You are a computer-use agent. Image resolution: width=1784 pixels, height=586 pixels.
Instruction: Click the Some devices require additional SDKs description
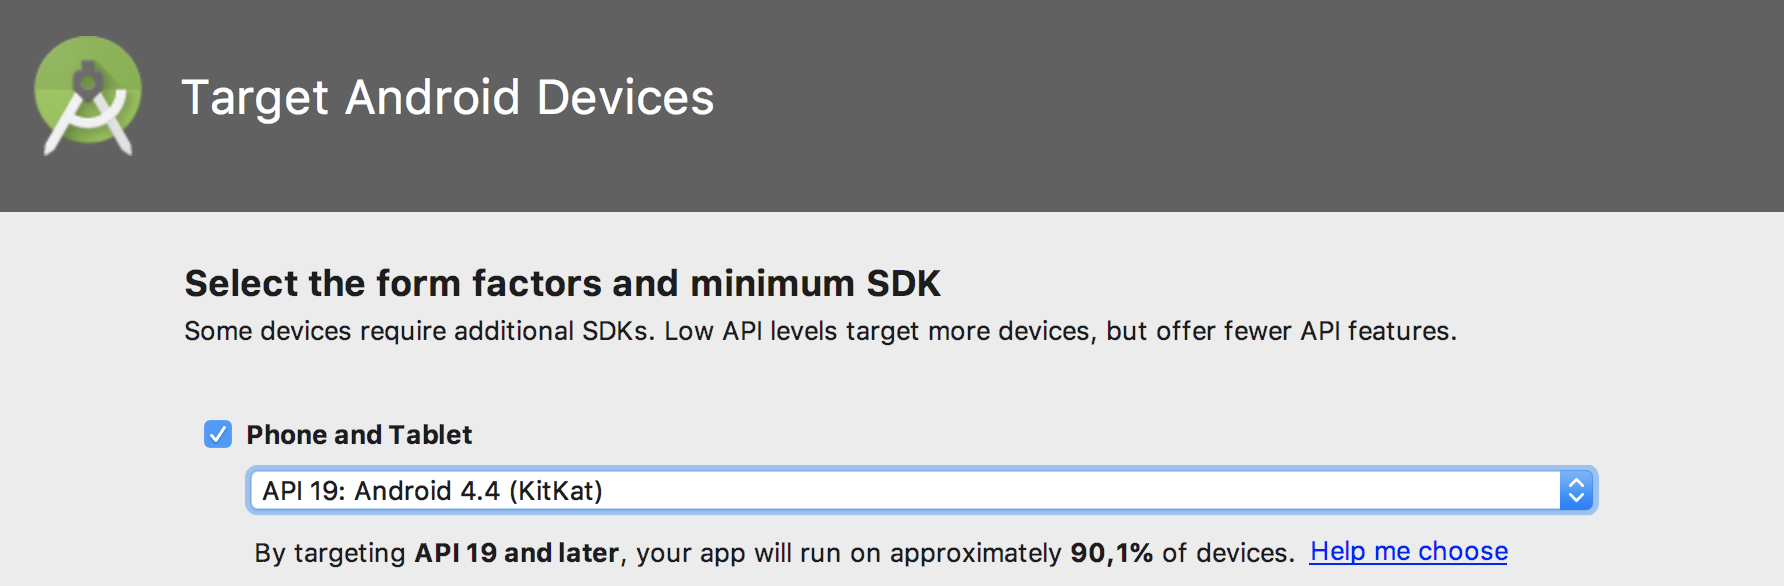tap(820, 331)
